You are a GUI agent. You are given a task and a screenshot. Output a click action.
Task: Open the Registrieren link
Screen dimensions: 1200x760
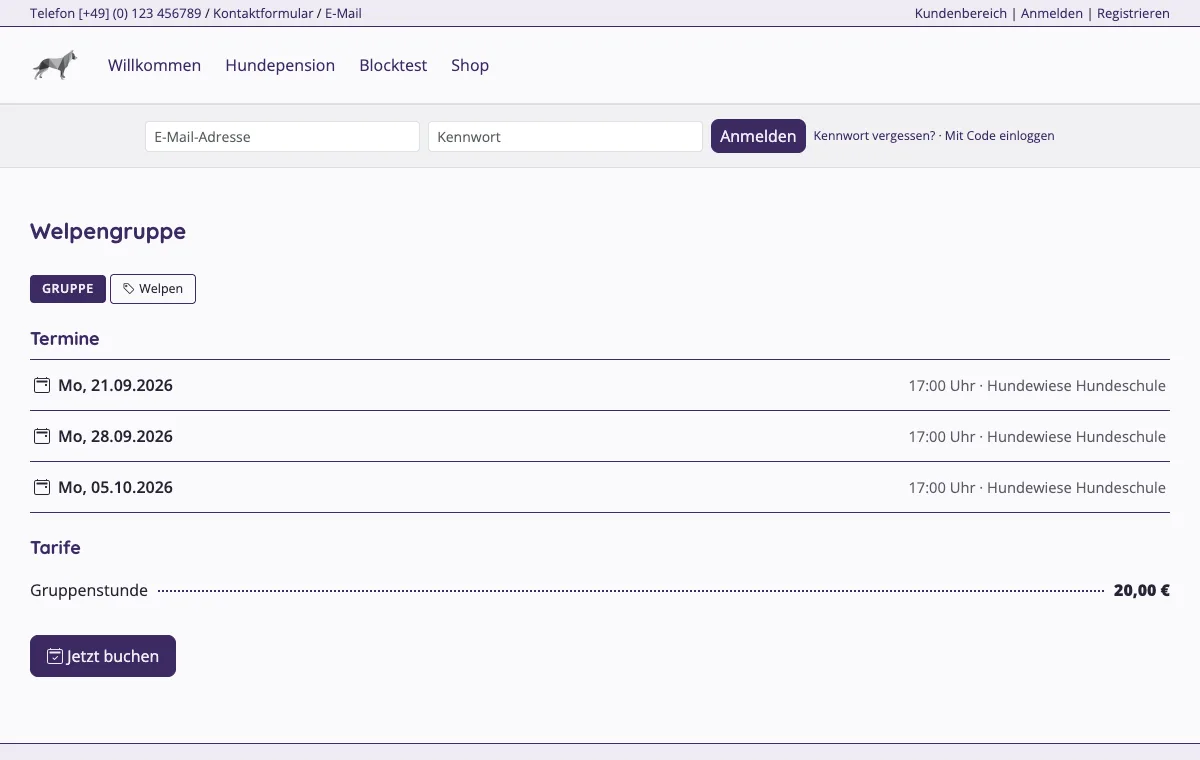click(1133, 14)
